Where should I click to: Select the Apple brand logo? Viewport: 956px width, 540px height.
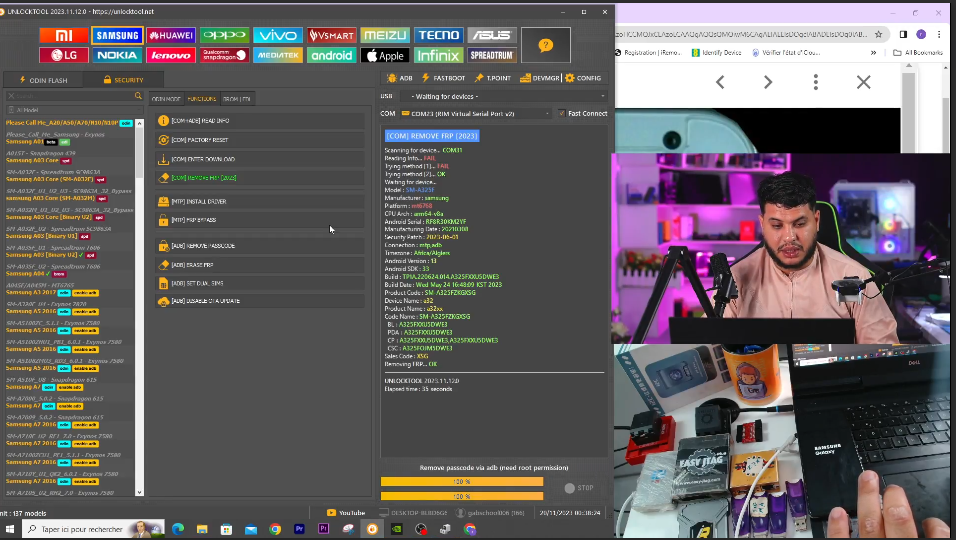click(x=385, y=55)
